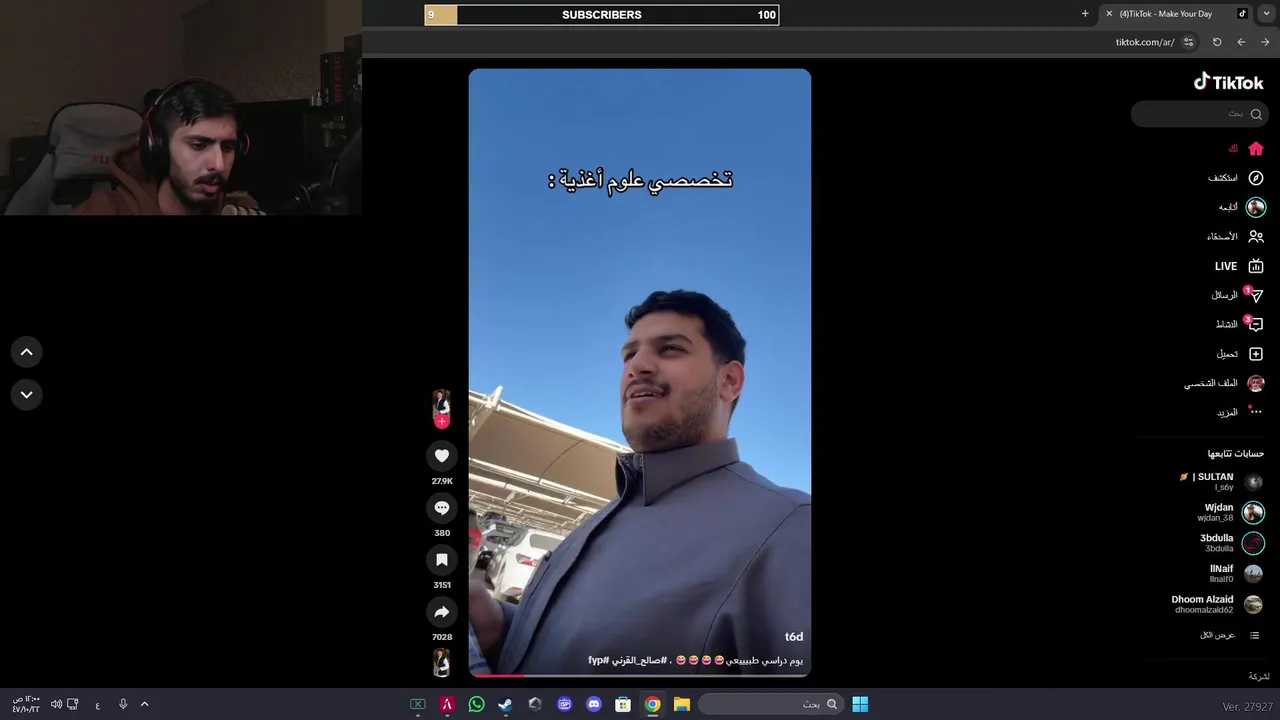Open the Friends people icon
Screen dimensions: 1280x720
pyautogui.click(x=1256, y=237)
